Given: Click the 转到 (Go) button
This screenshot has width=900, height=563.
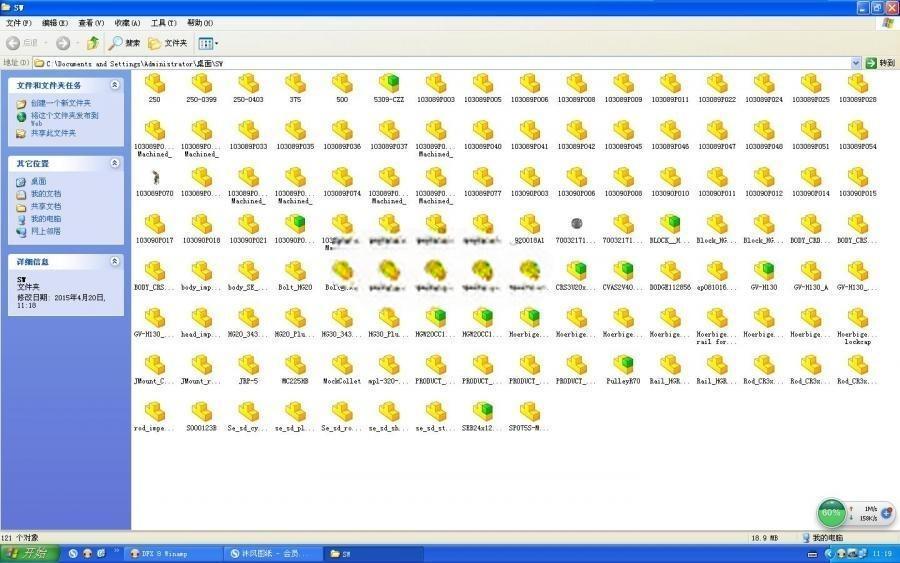Looking at the screenshot, I should [x=880, y=63].
